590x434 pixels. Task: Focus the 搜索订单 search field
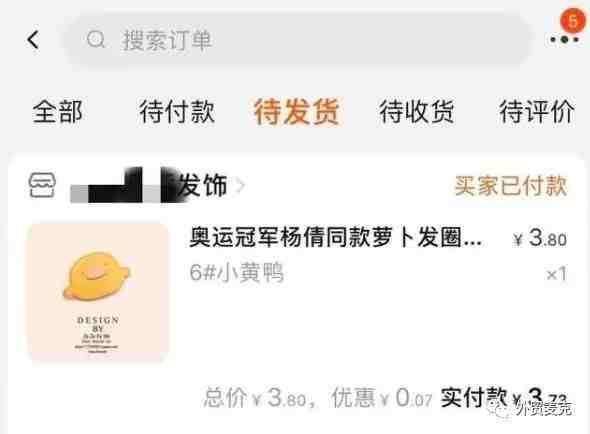297,40
